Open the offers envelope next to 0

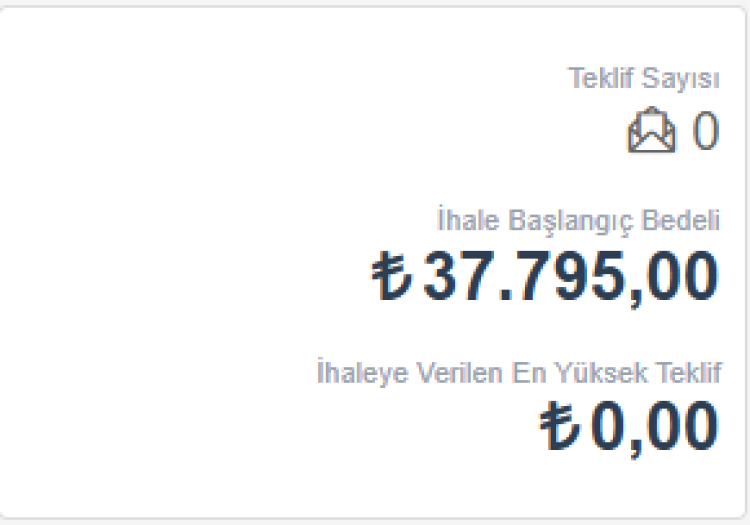click(x=651, y=132)
